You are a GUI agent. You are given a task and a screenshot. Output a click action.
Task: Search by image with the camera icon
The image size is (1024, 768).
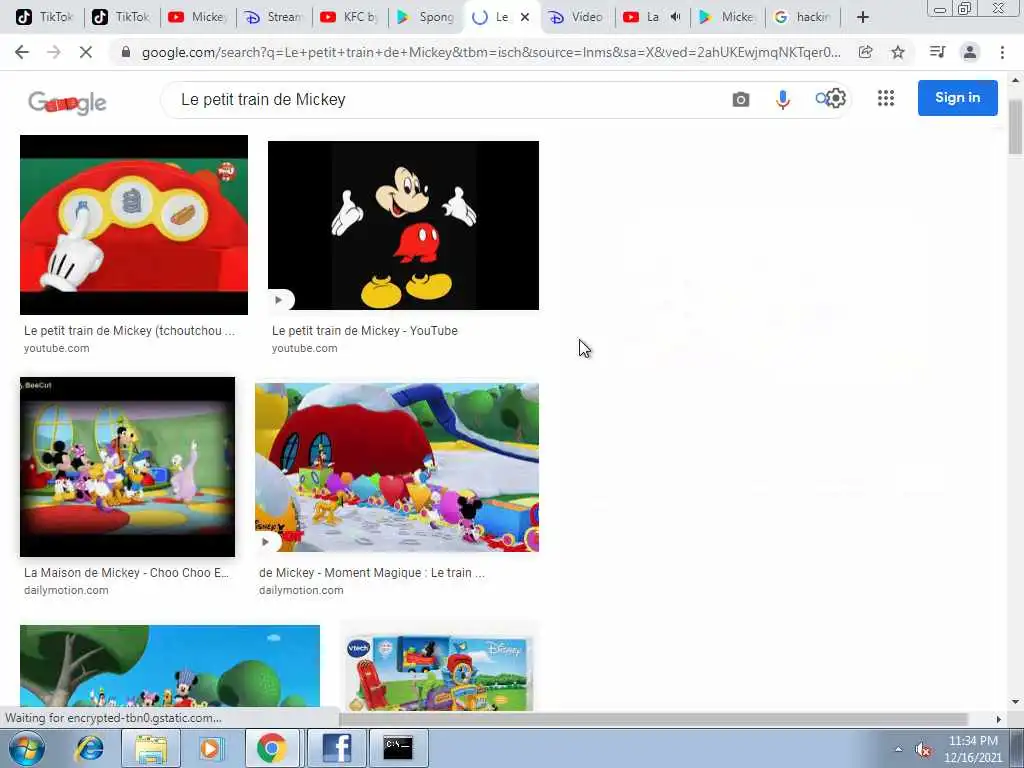click(x=741, y=99)
